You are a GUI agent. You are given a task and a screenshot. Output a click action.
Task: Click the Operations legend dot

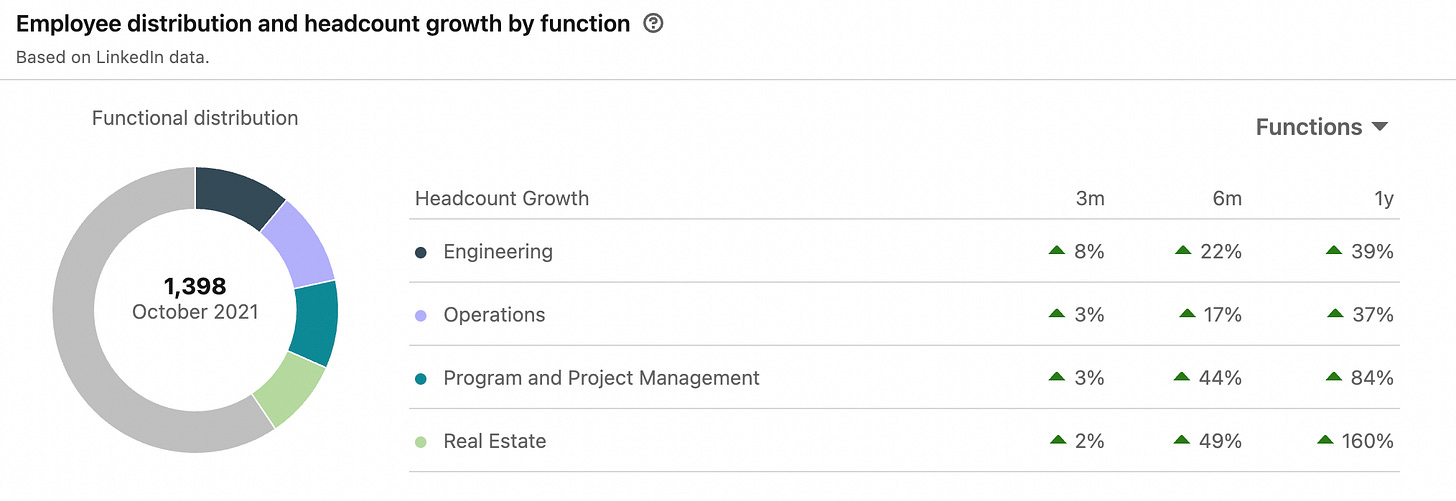point(421,315)
